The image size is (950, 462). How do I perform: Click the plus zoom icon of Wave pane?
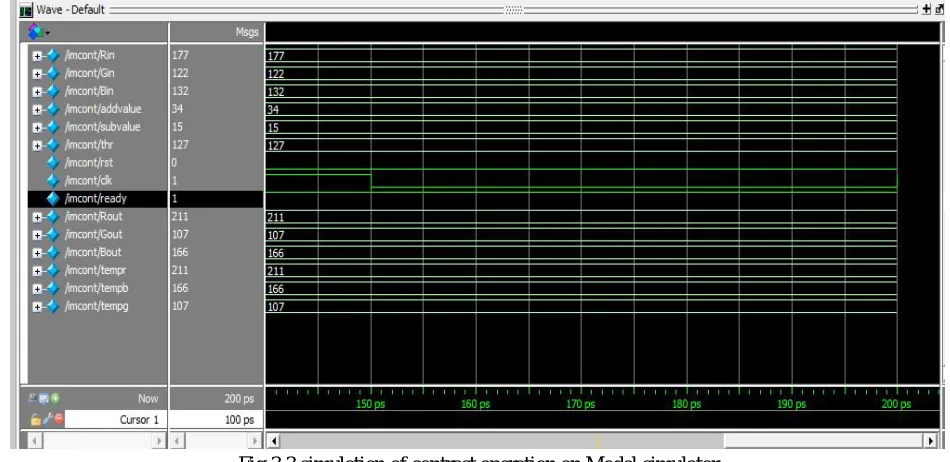(x=926, y=9)
